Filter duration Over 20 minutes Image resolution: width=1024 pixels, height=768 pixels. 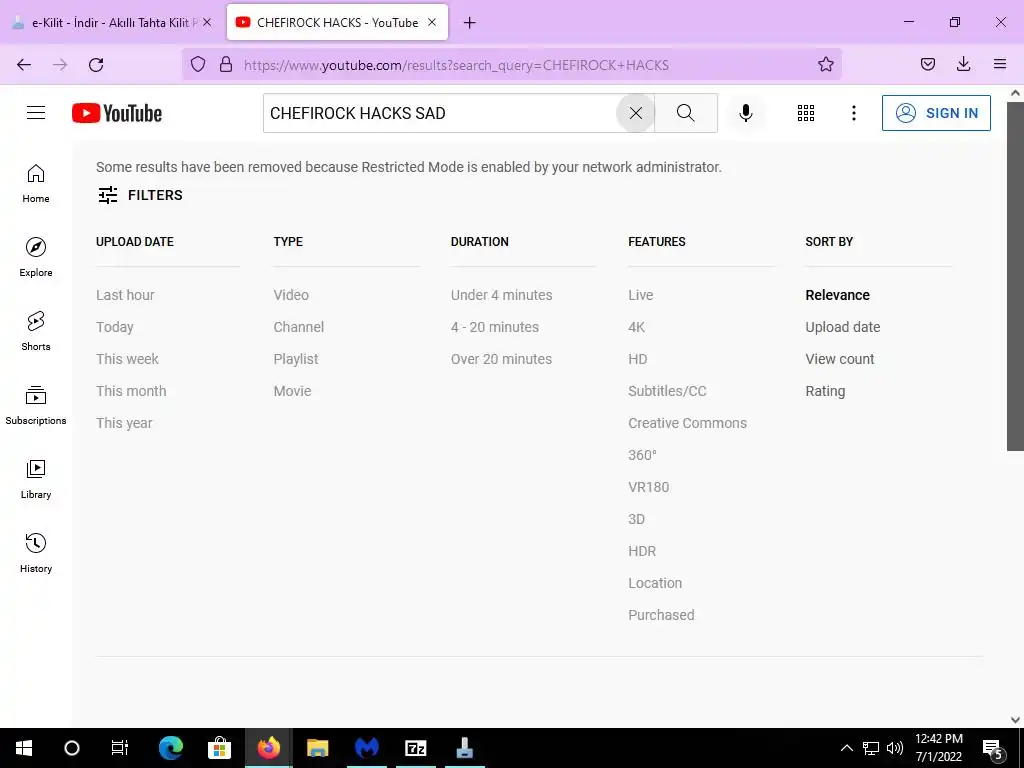tap(502, 359)
